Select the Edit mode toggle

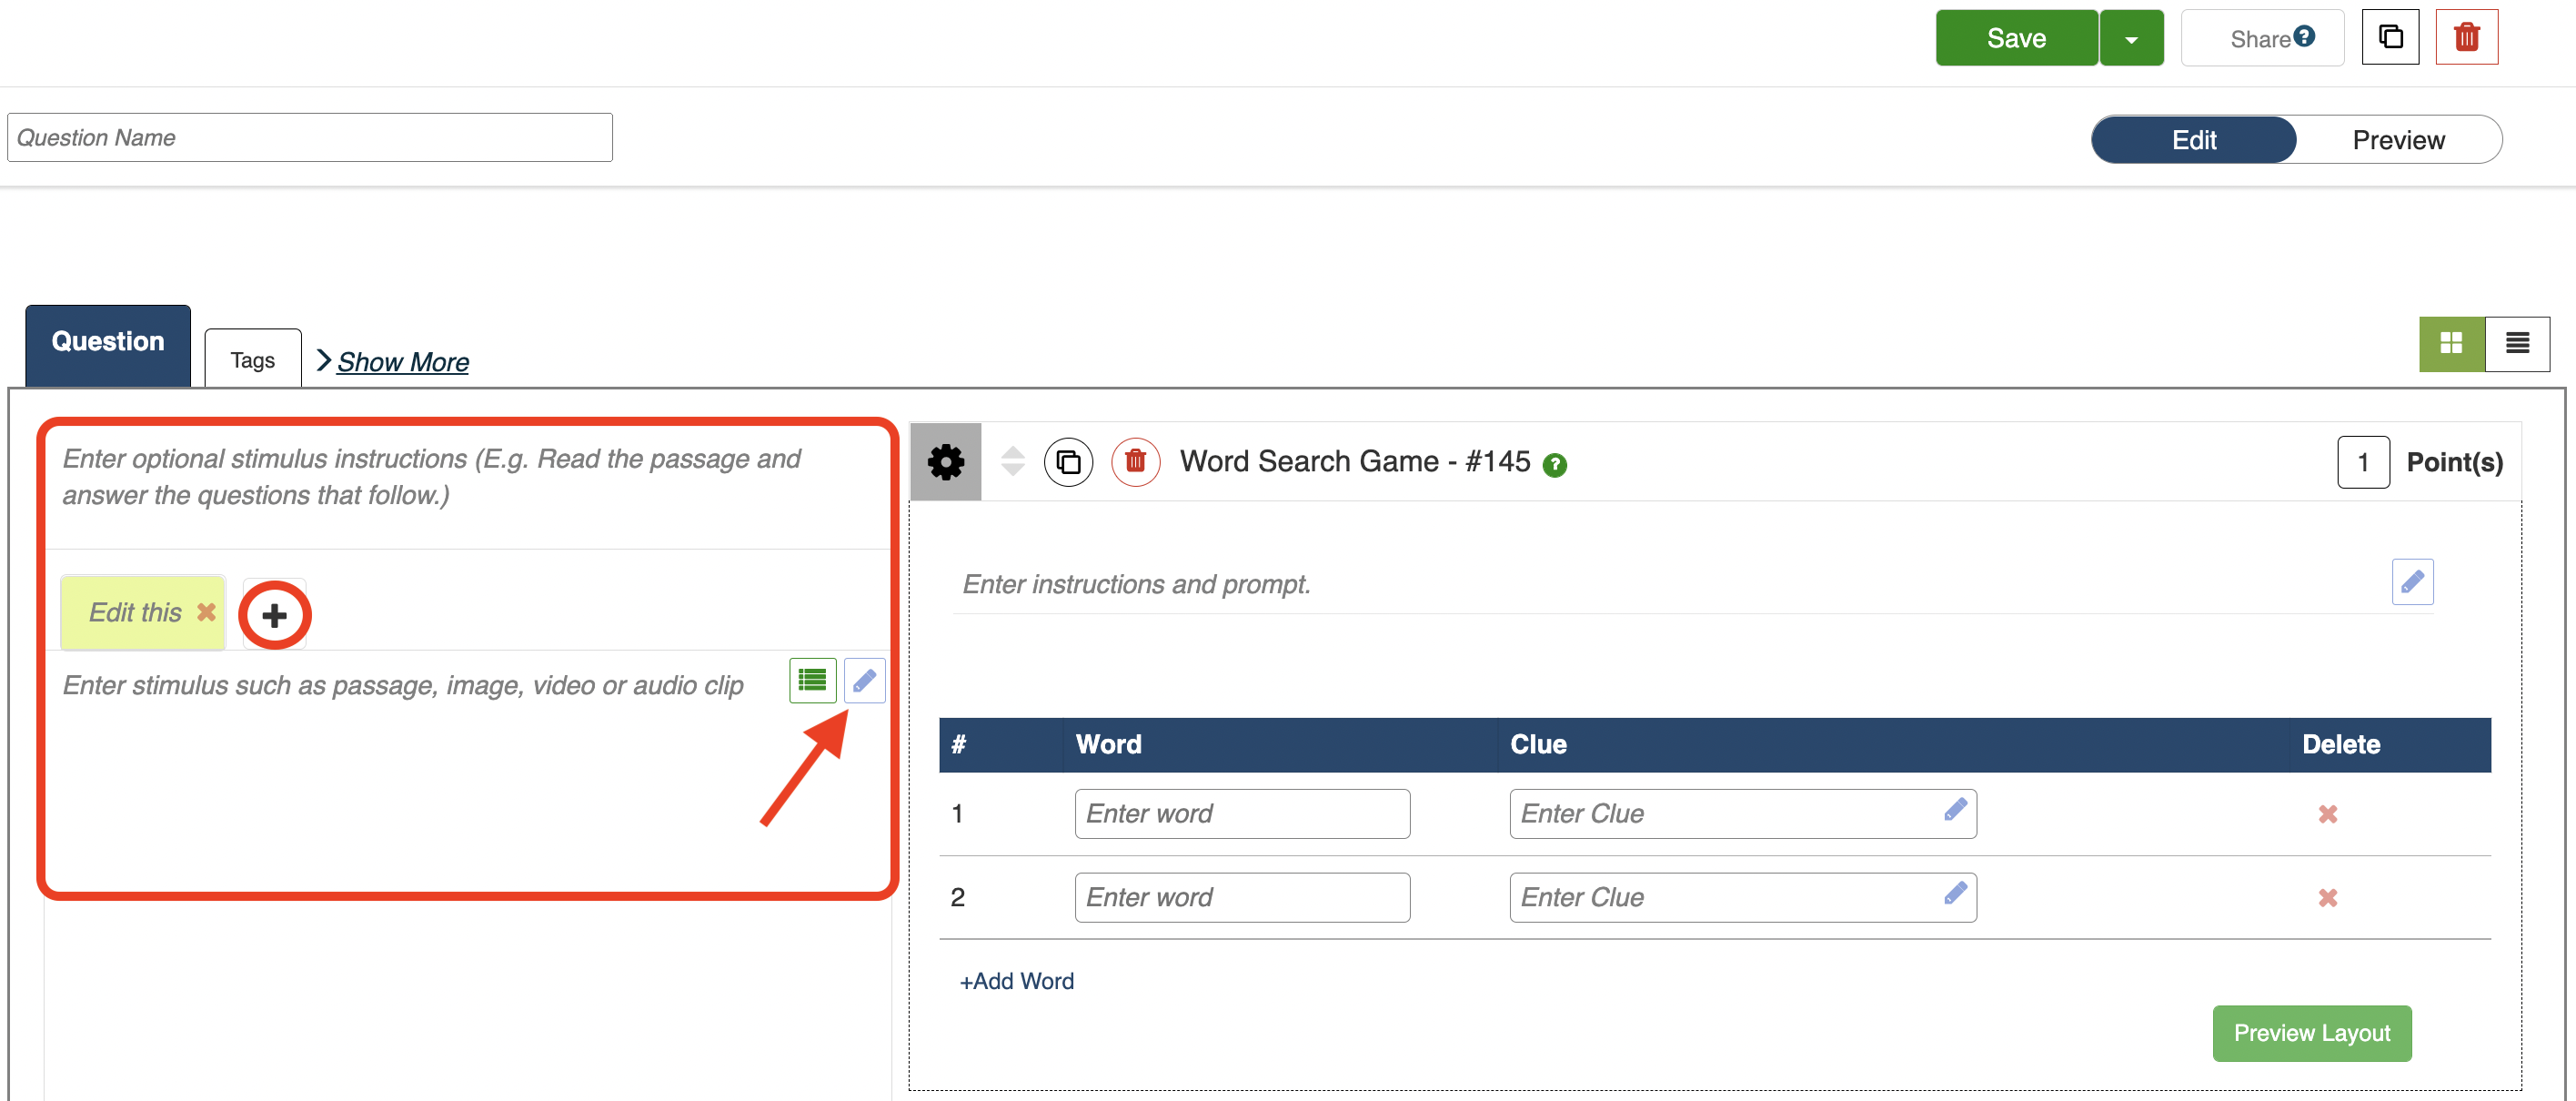point(2193,140)
